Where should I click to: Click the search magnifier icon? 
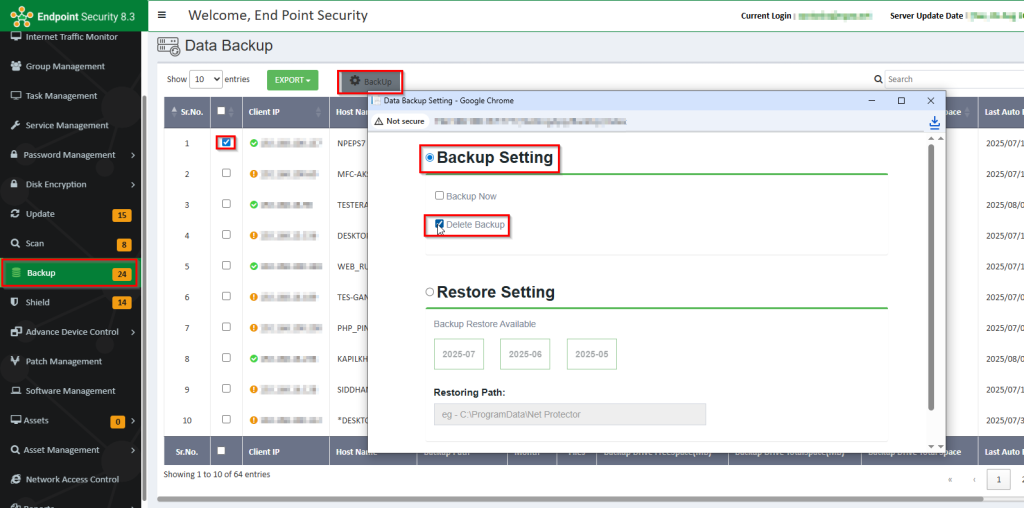pyautogui.click(x=879, y=79)
